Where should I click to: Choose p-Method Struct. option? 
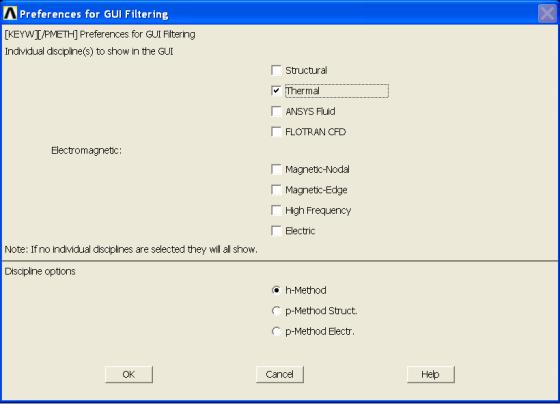coord(276,311)
